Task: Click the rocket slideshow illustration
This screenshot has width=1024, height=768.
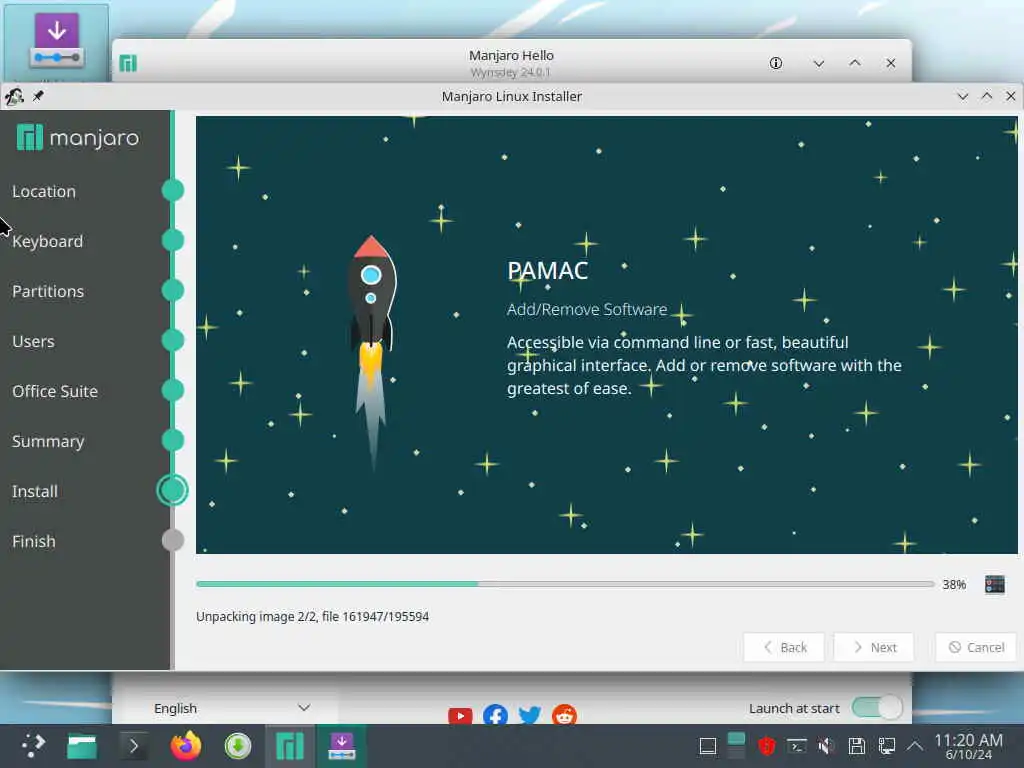Action: pos(372,351)
